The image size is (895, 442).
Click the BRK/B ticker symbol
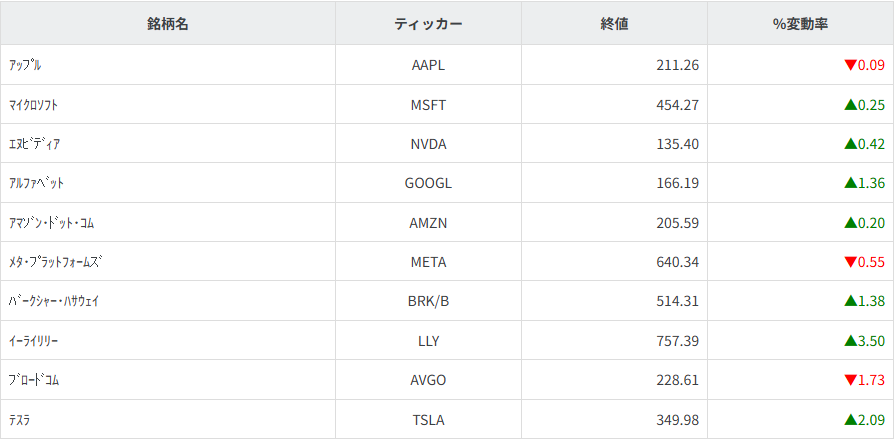tap(428, 302)
